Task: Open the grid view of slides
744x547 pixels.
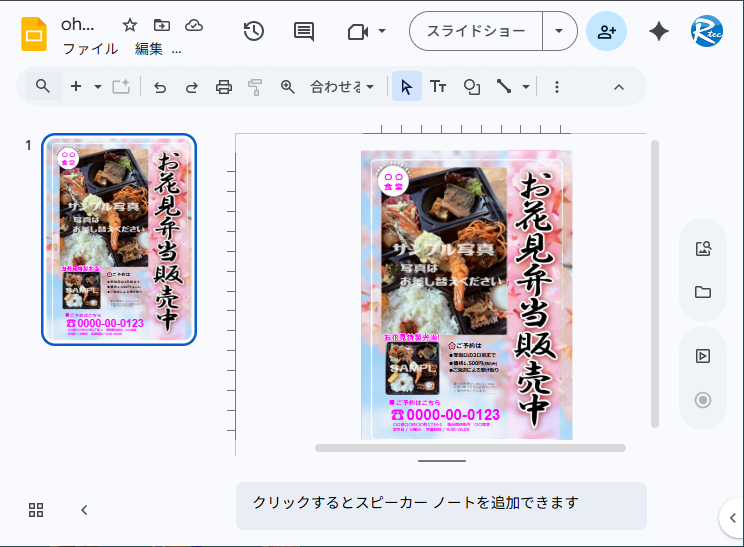Action: (x=36, y=510)
